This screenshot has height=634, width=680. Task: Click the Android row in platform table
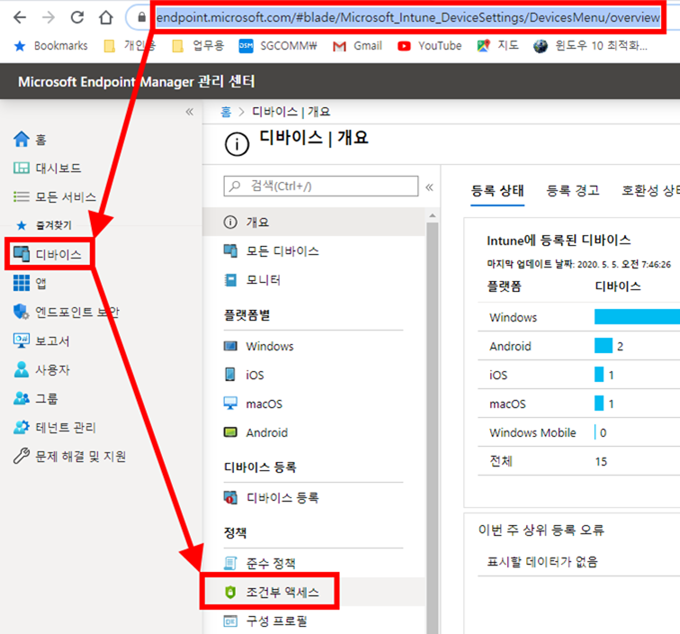(x=579, y=346)
